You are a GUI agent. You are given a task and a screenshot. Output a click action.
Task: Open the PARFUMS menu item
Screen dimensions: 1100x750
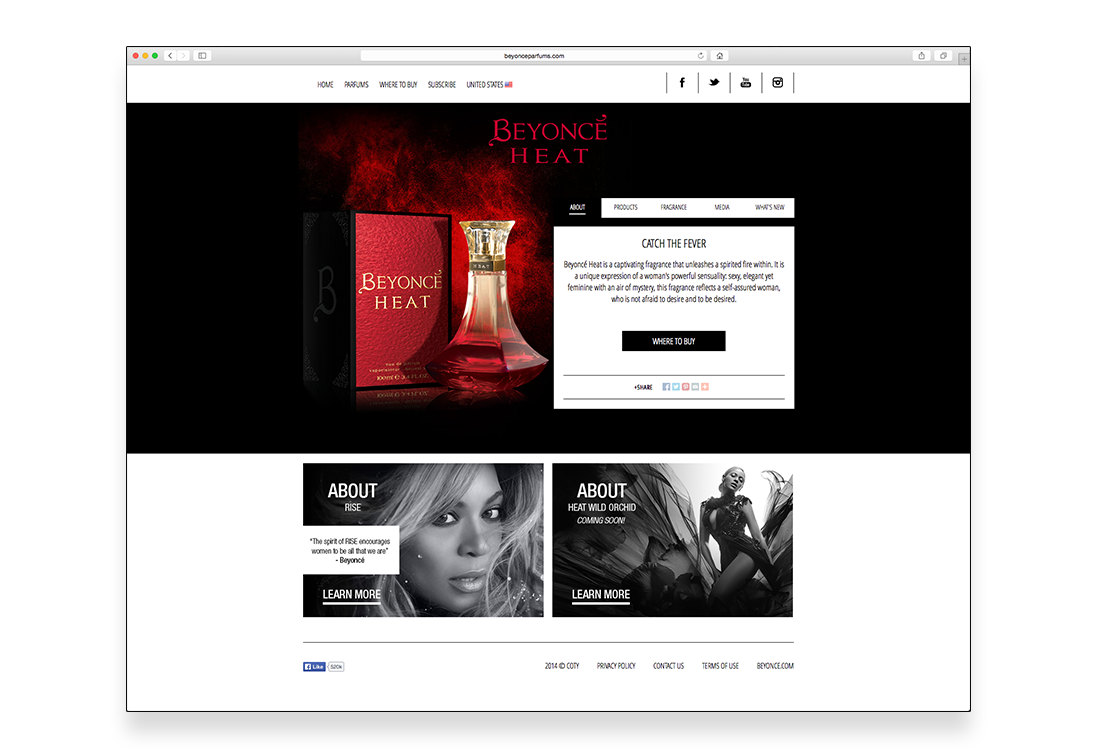coord(356,85)
